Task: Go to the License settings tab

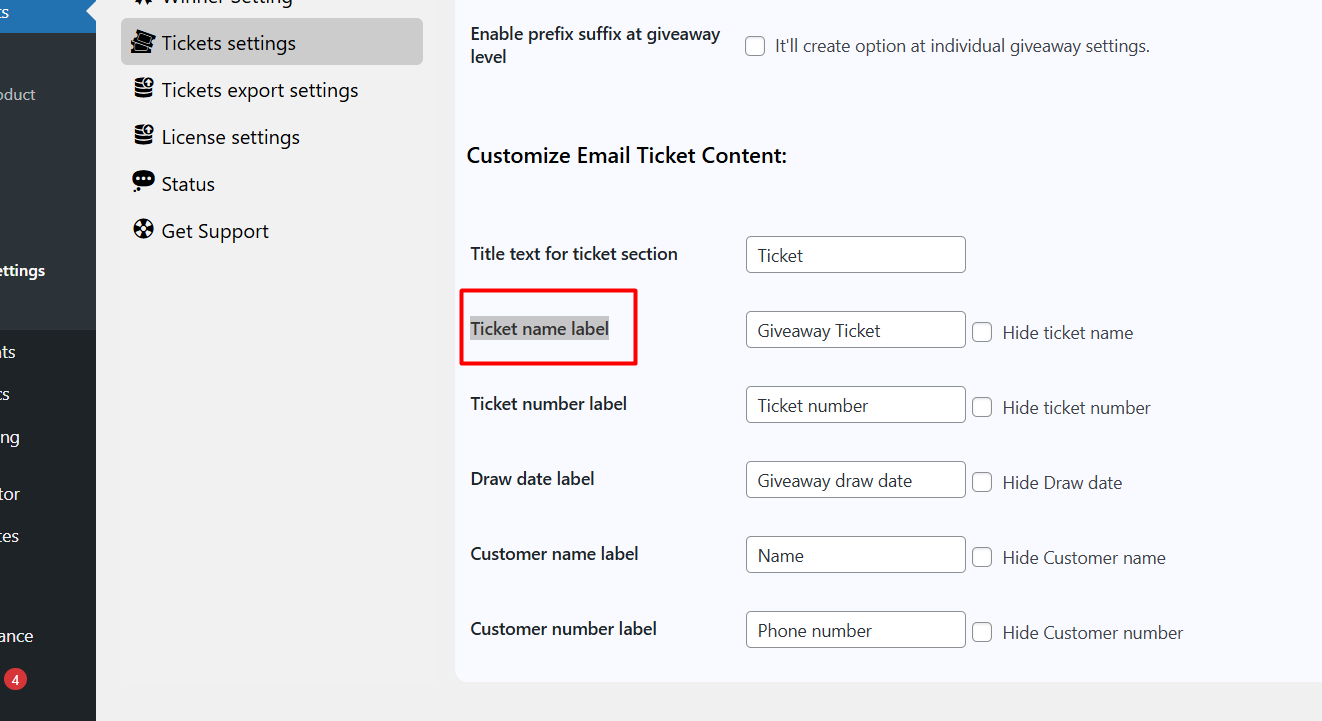Action: (230, 137)
